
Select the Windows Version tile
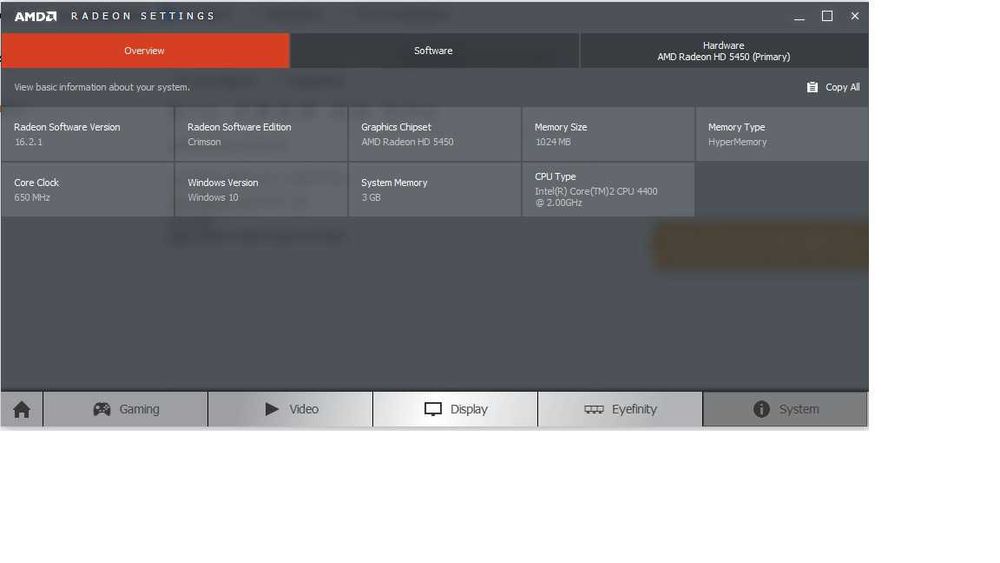pos(261,189)
